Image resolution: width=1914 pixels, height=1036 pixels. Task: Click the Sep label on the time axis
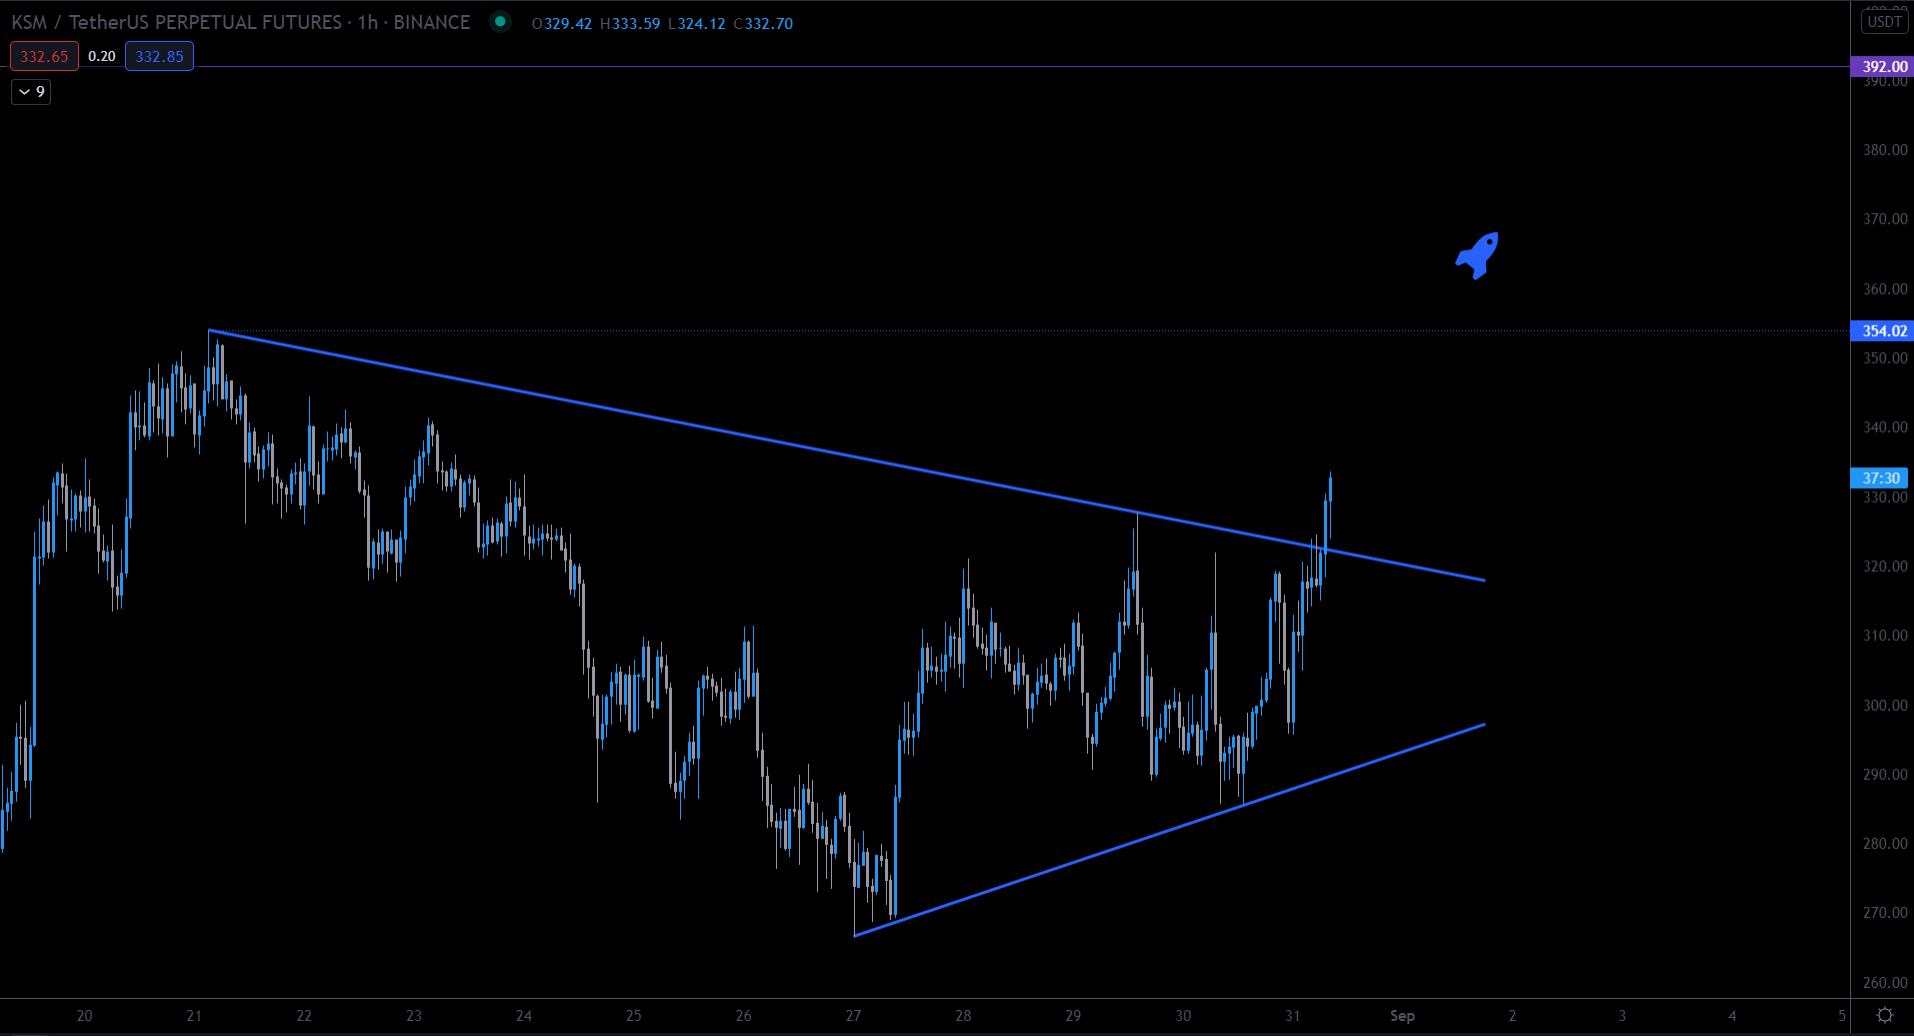[x=1404, y=1015]
